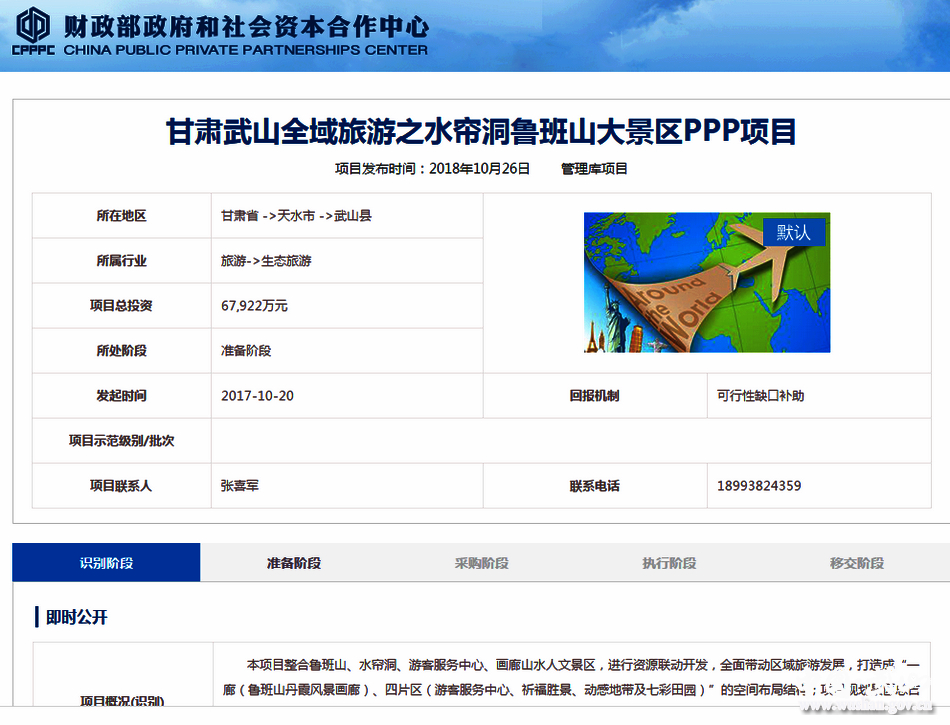Viewport: 950px width, 725px height.
Task: Click the 管理库项目 label
Action: [594, 169]
